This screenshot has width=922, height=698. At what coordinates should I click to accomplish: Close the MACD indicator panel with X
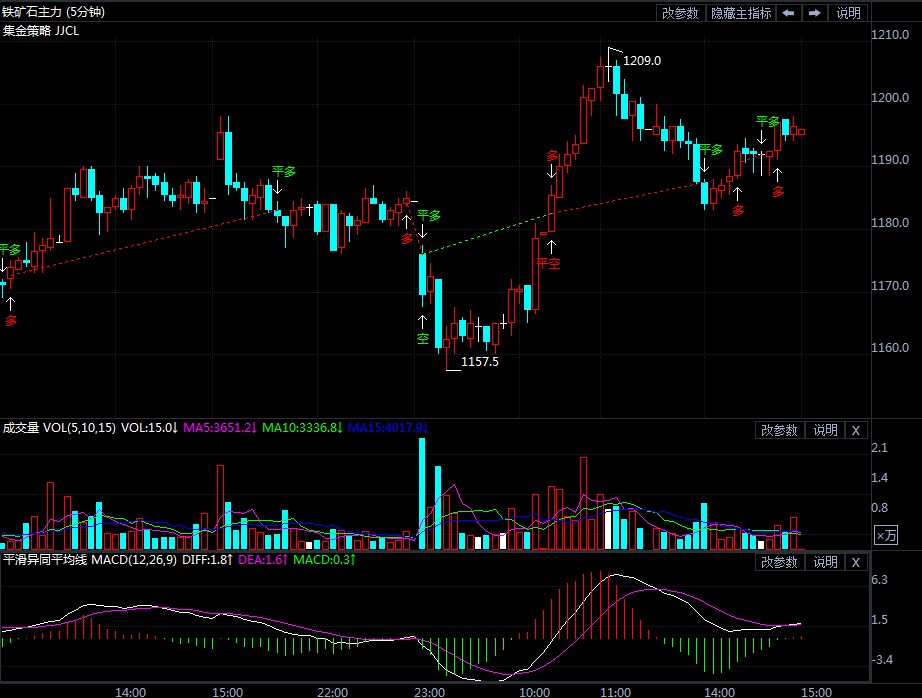(855, 562)
